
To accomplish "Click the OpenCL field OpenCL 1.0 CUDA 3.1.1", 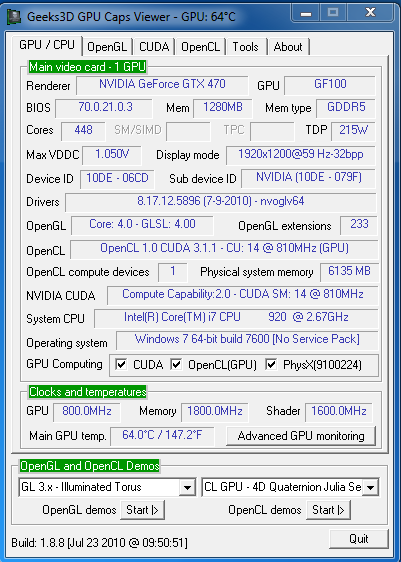I will pos(224,249).
